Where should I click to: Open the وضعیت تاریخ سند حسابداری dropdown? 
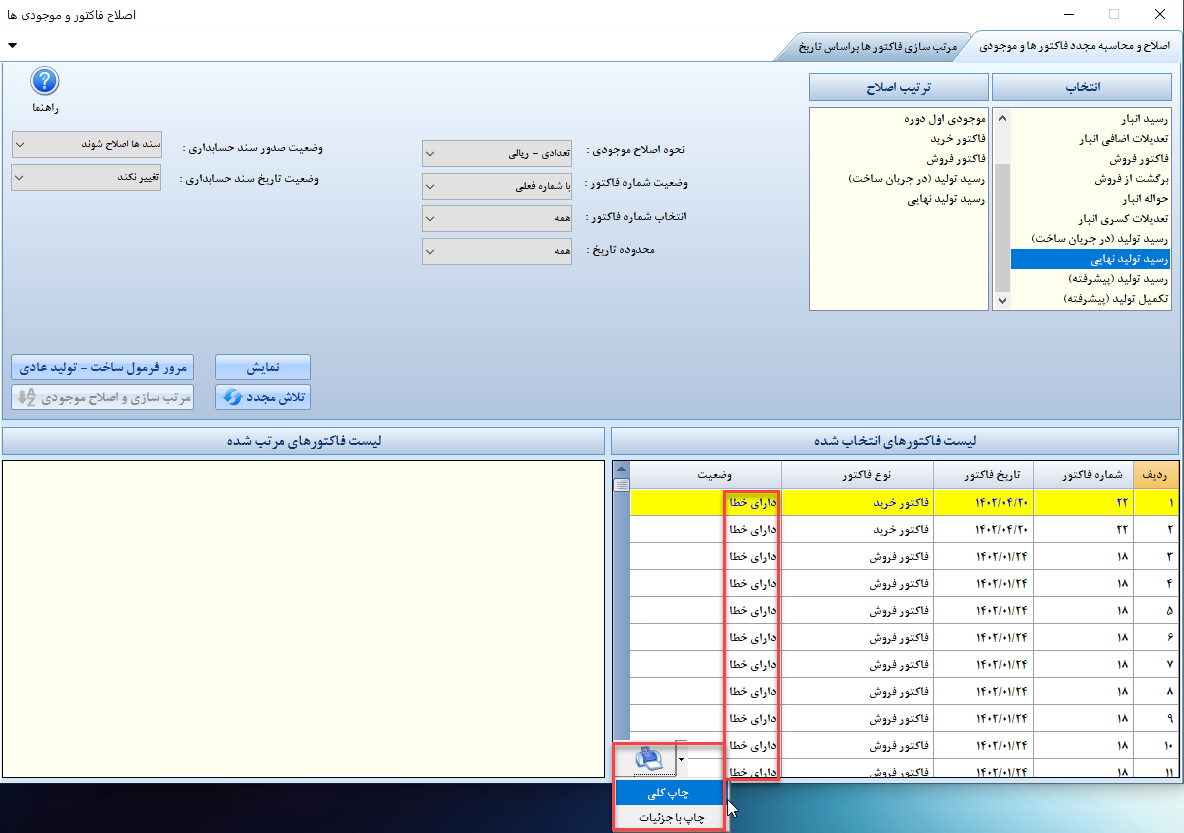point(87,177)
